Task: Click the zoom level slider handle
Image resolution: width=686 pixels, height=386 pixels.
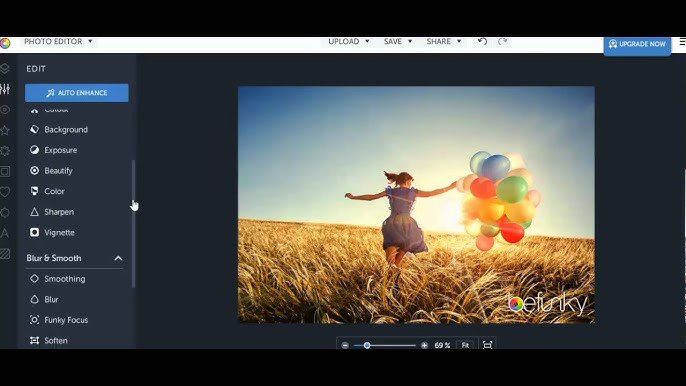Action: click(367, 345)
